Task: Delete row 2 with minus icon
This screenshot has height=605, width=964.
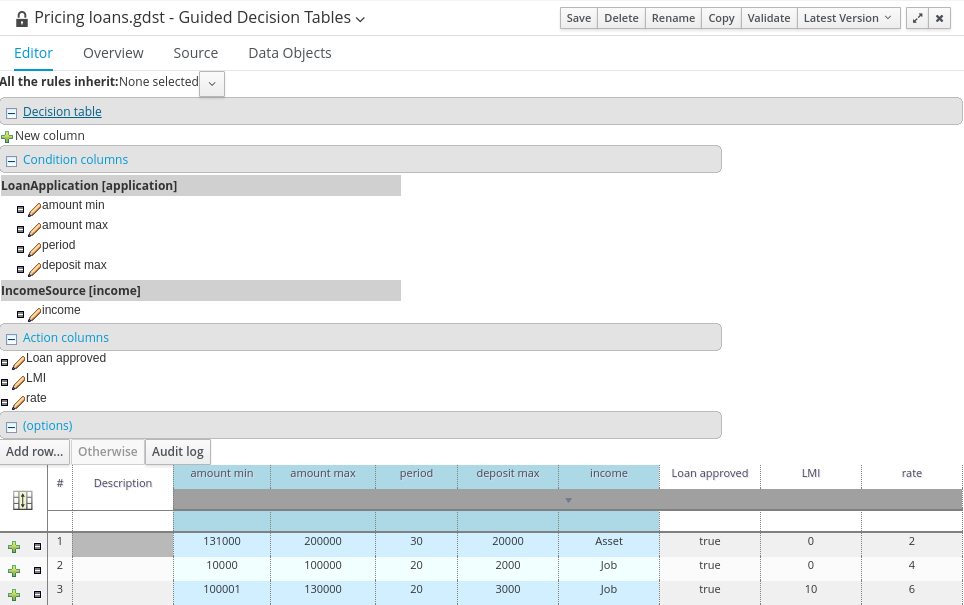Action: [x=37, y=570]
